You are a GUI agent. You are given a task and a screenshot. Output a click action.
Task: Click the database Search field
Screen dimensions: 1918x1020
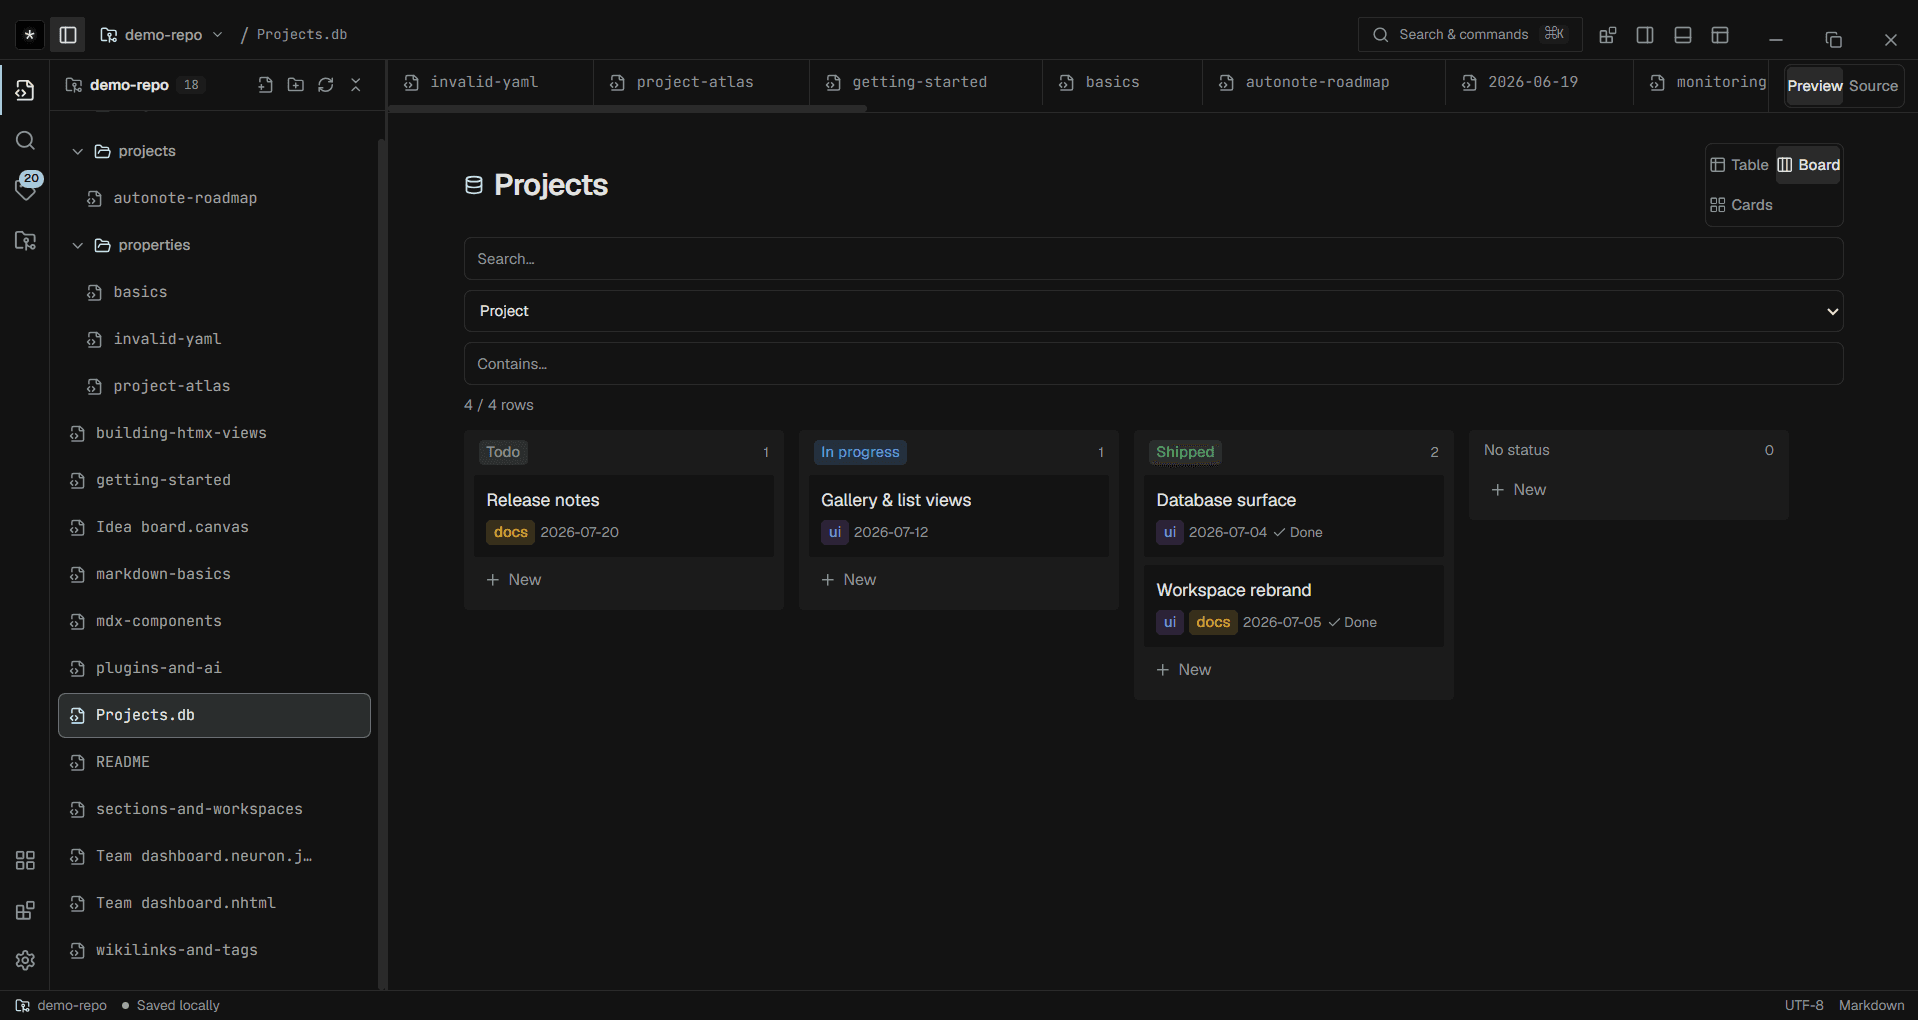pyautogui.click(x=1153, y=259)
